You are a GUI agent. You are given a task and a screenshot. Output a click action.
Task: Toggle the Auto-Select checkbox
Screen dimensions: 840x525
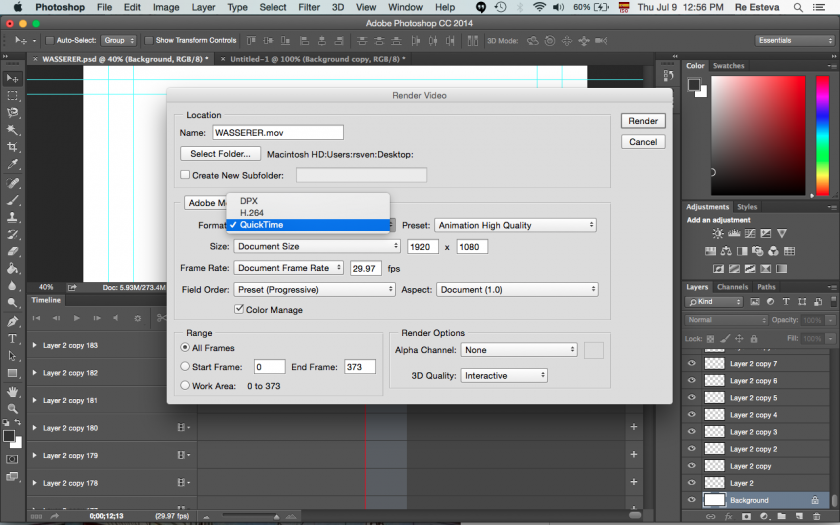pos(50,40)
